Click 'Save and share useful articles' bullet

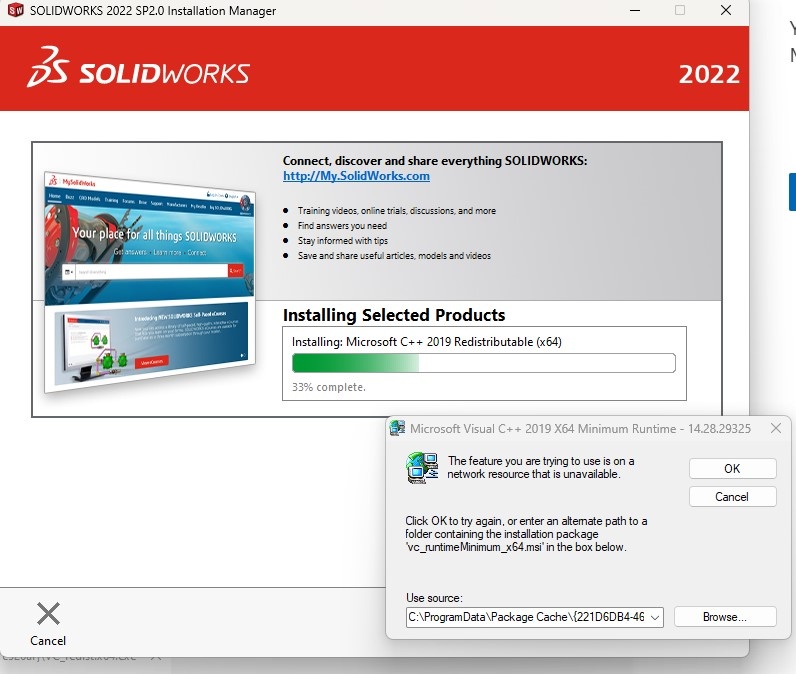click(x=394, y=255)
